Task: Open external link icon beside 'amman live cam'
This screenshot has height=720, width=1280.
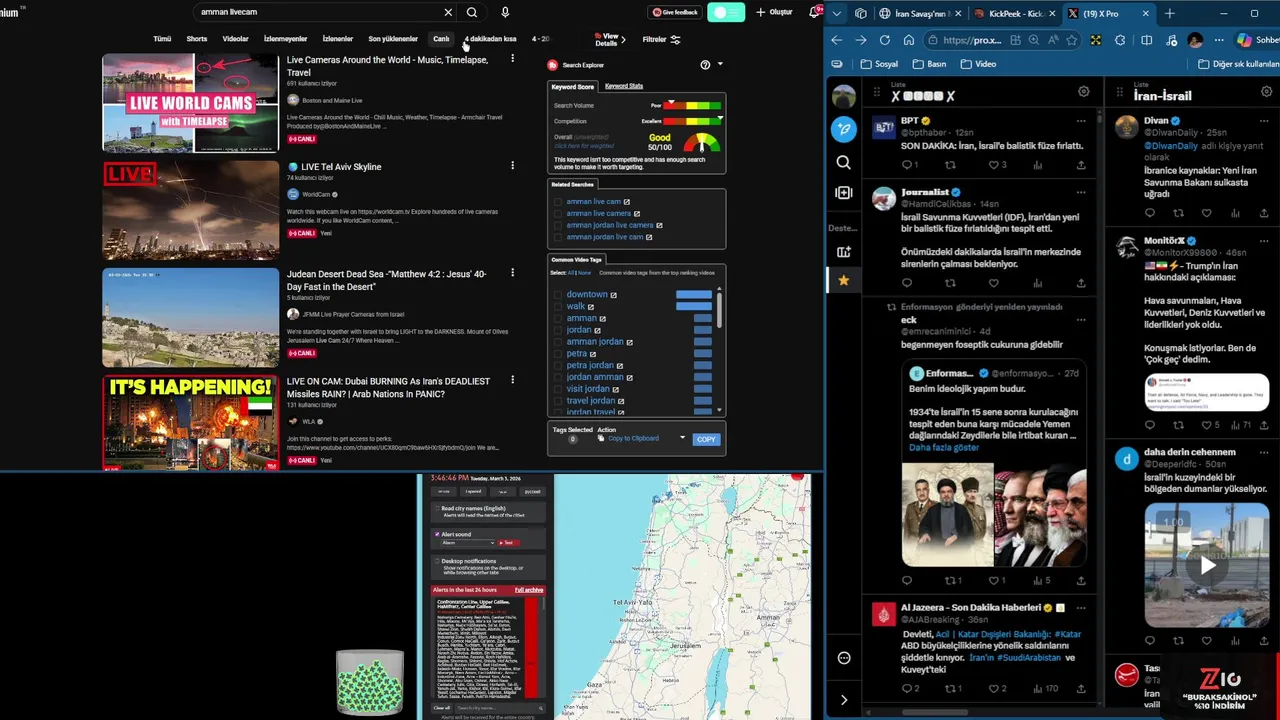Action: point(627,202)
